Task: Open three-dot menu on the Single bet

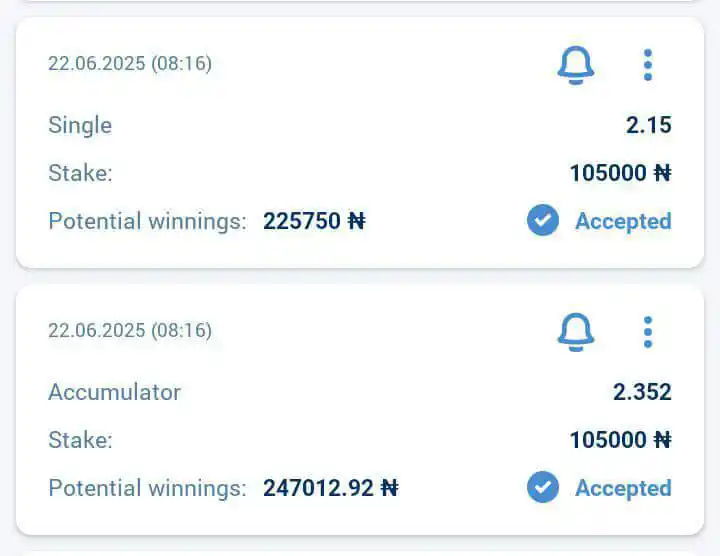Action: 648,65
